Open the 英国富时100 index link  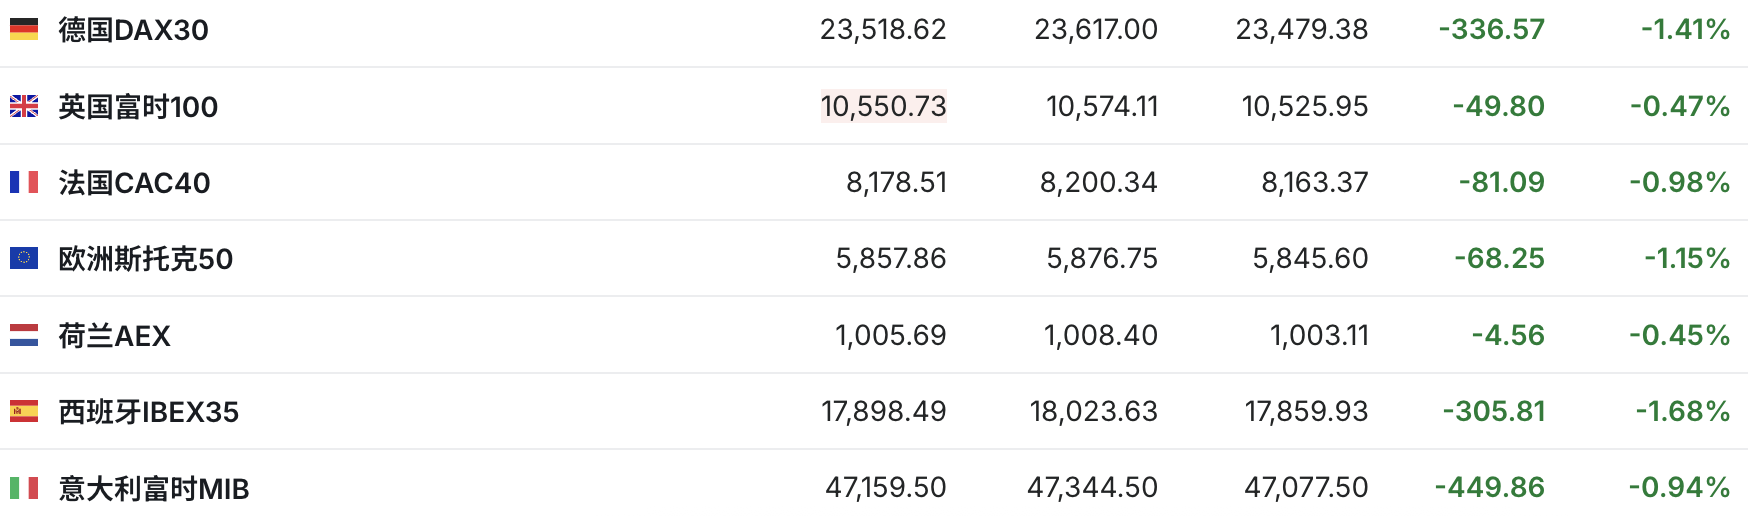pos(138,106)
